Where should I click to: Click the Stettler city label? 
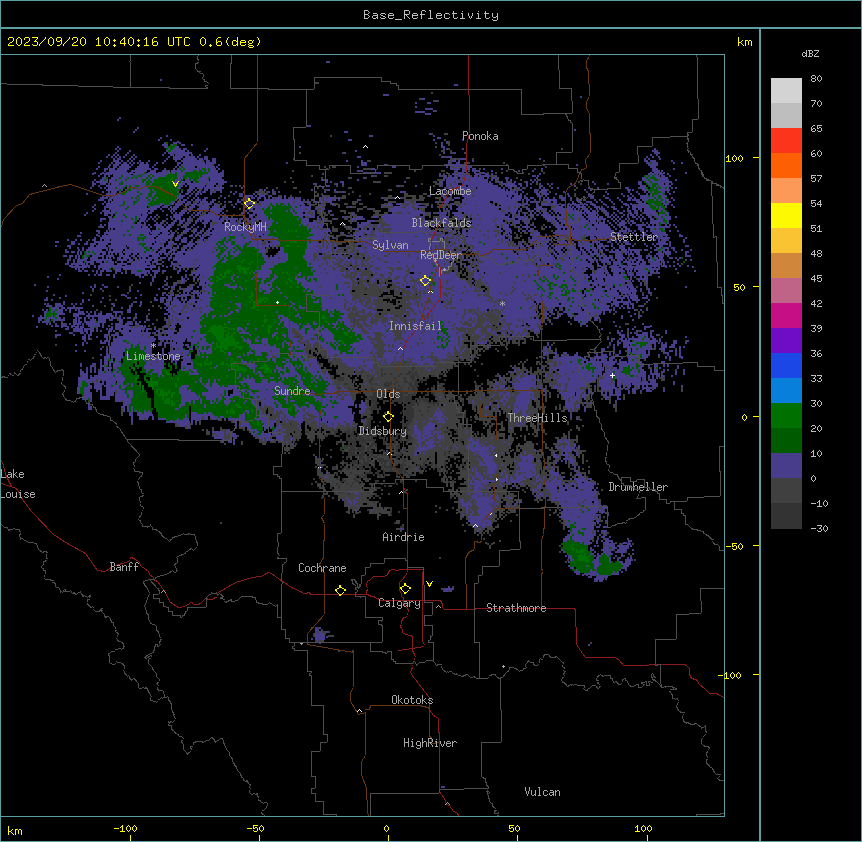pyautogui.click(x=634, y=237)
